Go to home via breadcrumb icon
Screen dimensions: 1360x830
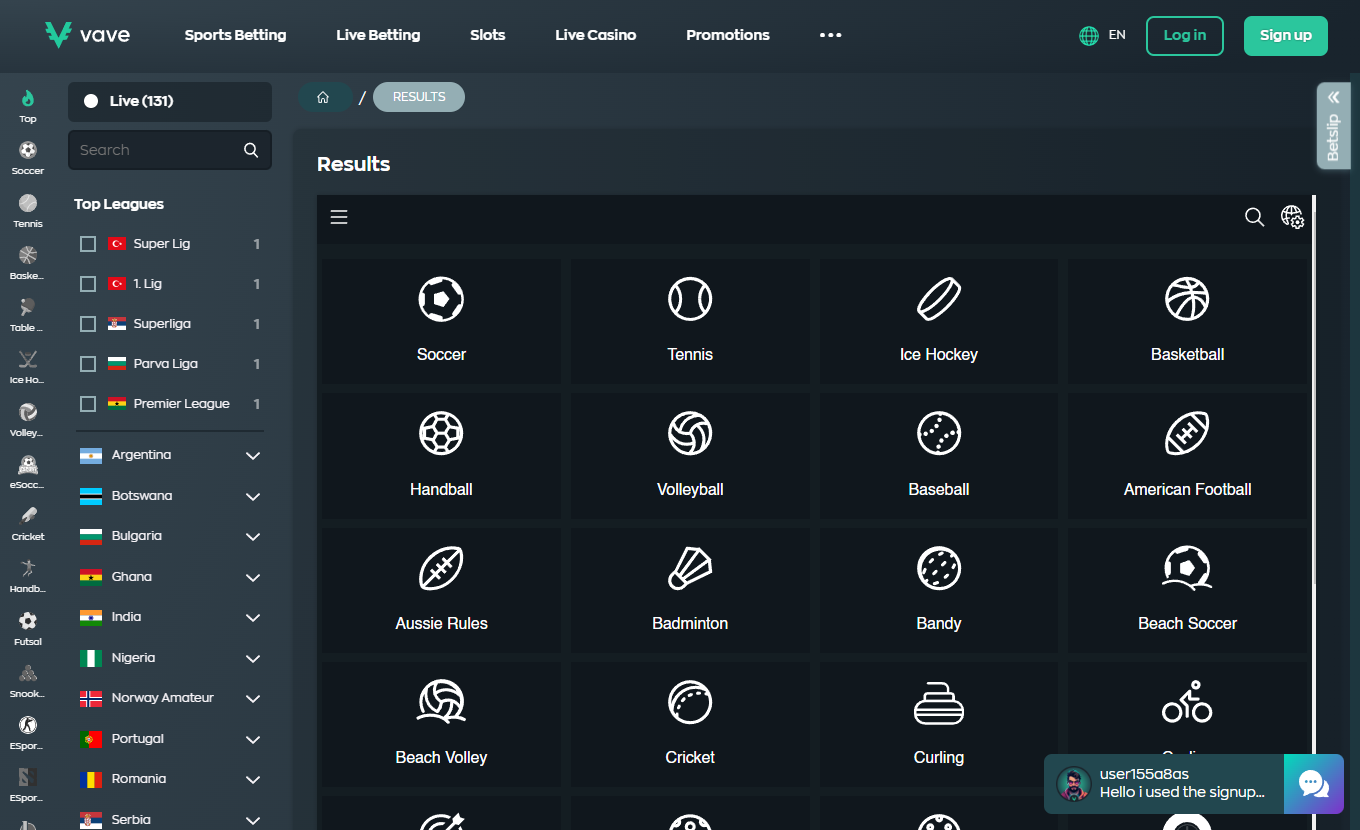point(323,97)
